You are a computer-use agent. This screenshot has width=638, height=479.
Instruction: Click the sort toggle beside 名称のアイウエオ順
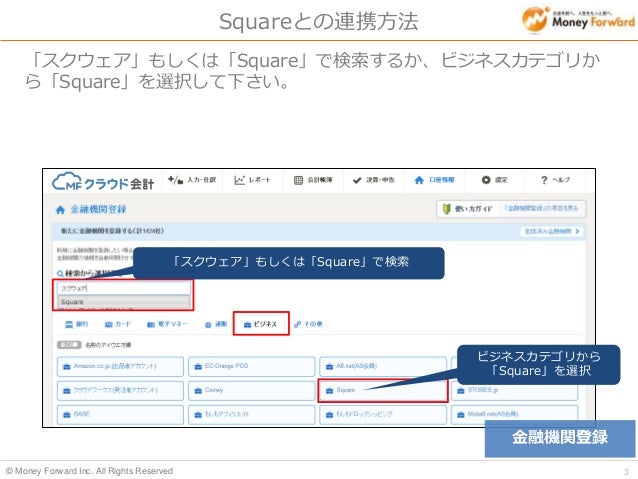pos(69,345)
